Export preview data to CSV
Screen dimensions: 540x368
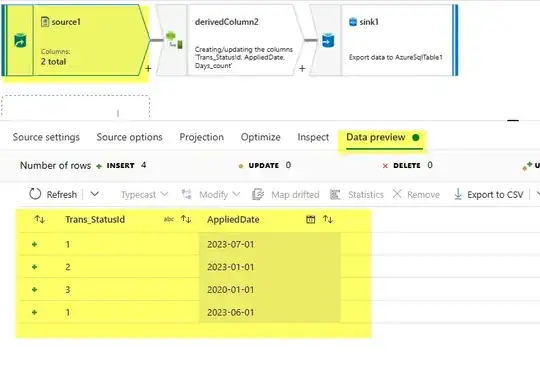(x=489, y=194)
